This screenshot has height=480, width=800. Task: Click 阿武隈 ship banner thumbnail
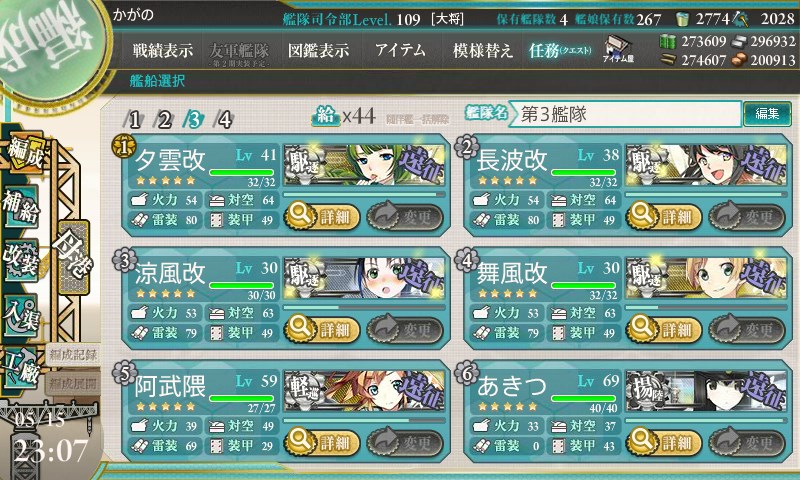pyautogui.click(x=364, y=391)
